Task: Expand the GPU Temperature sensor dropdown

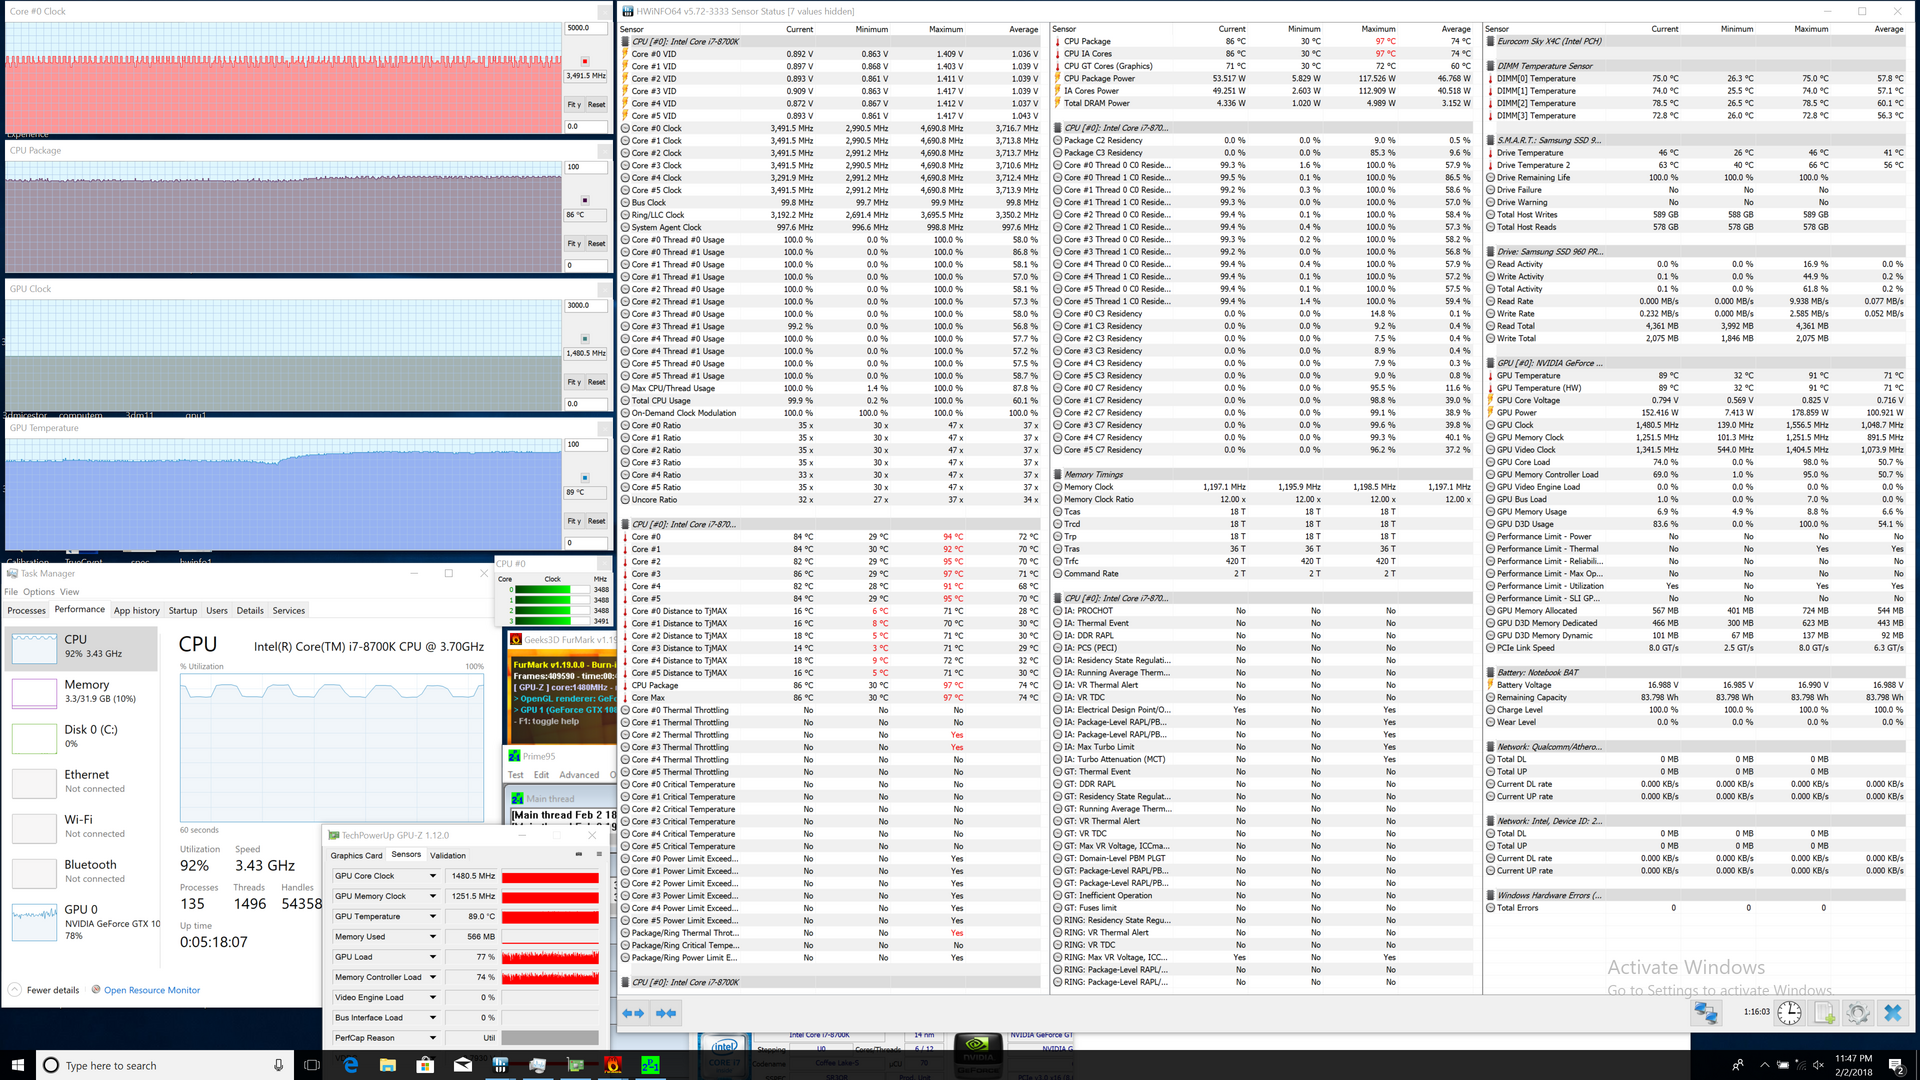Action: pyautogui.click(x=433, y=916)
